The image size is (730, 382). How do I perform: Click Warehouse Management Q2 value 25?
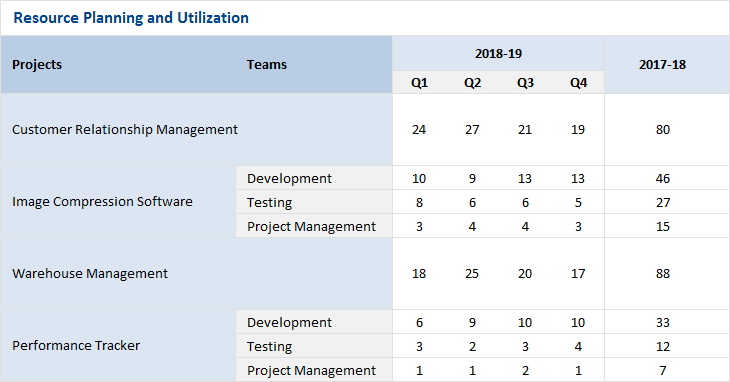coord(472,274)
